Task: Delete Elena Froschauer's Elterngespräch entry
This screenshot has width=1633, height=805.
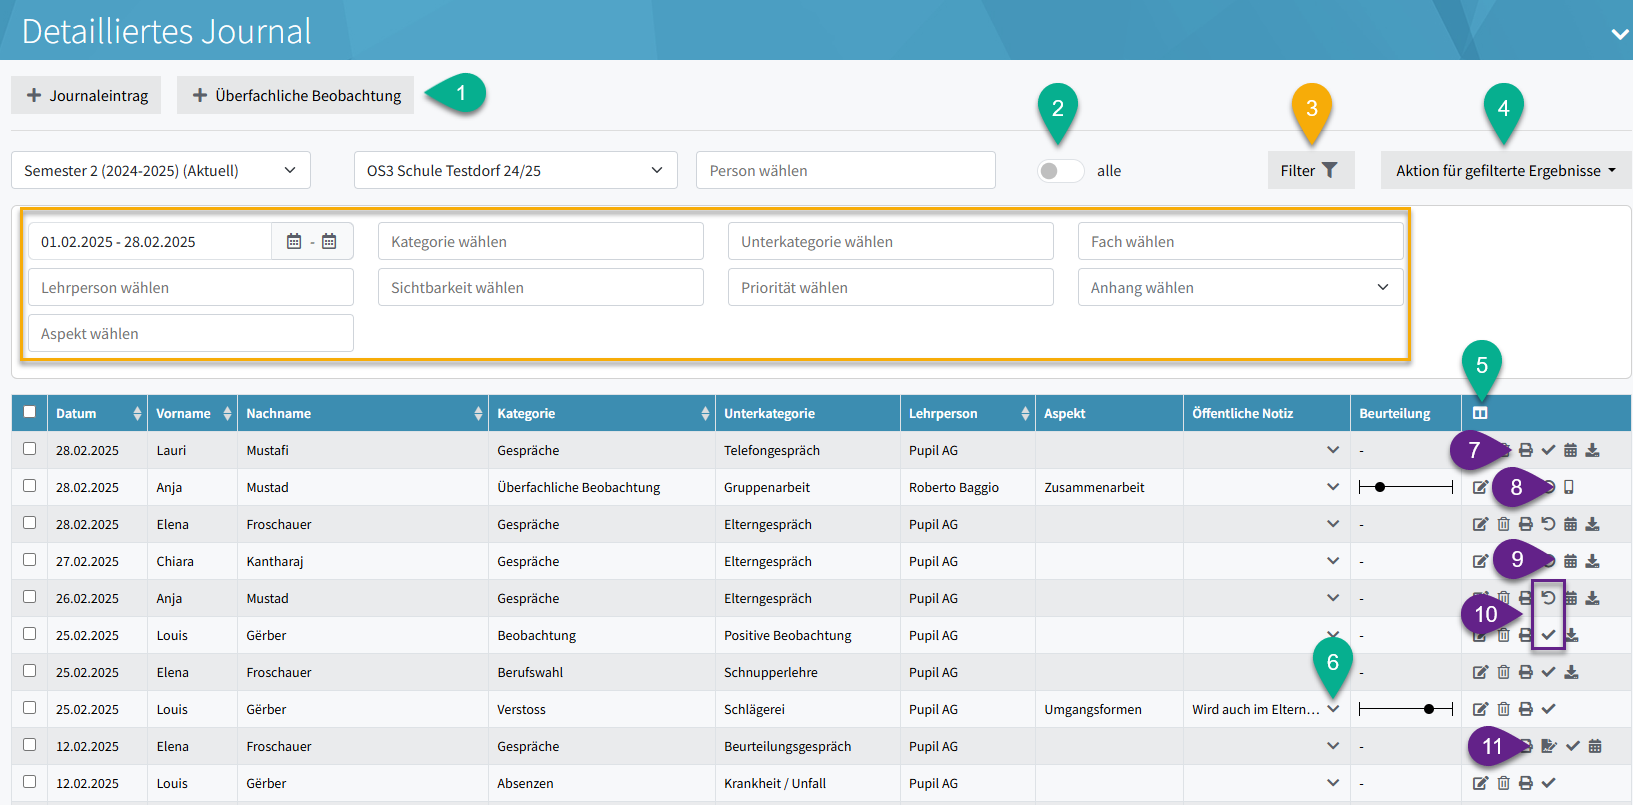Action: pyautogui.click(x=1503, y=525)
